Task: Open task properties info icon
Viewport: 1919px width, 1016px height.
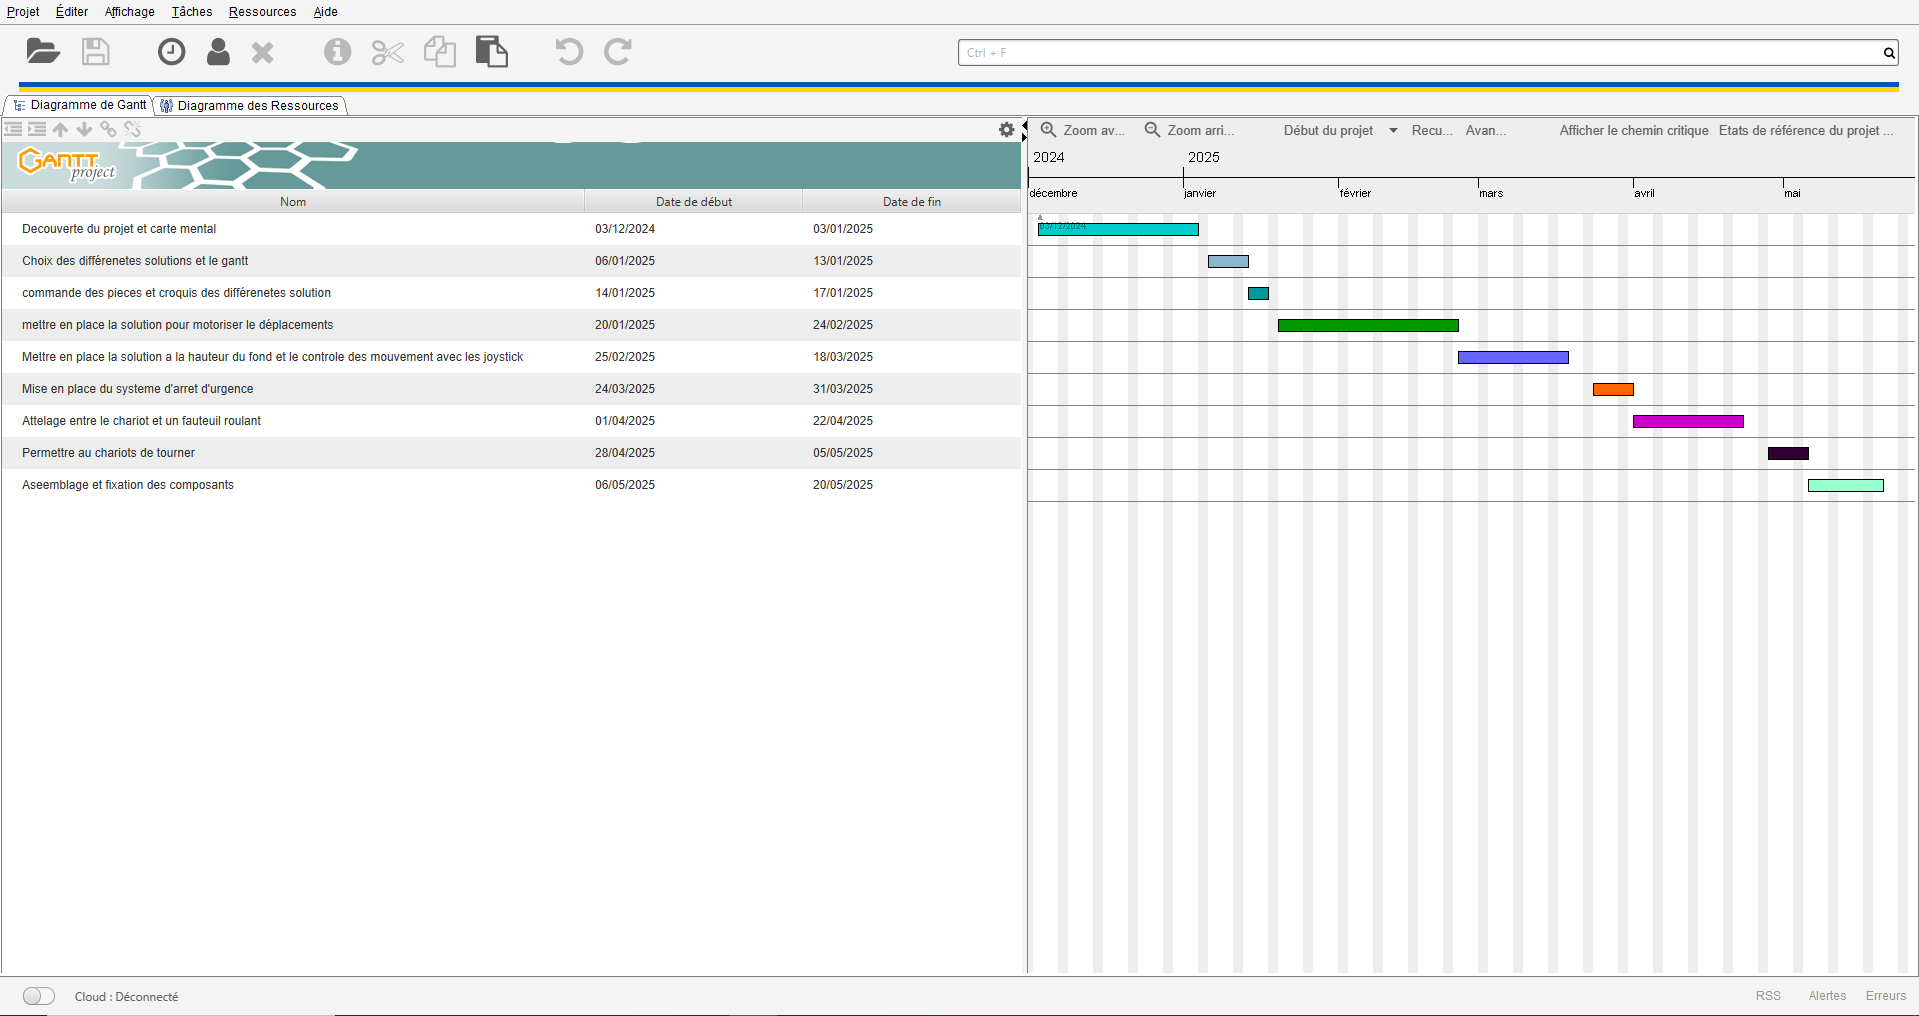Action: pyautogui.click(x=337, y=52)
